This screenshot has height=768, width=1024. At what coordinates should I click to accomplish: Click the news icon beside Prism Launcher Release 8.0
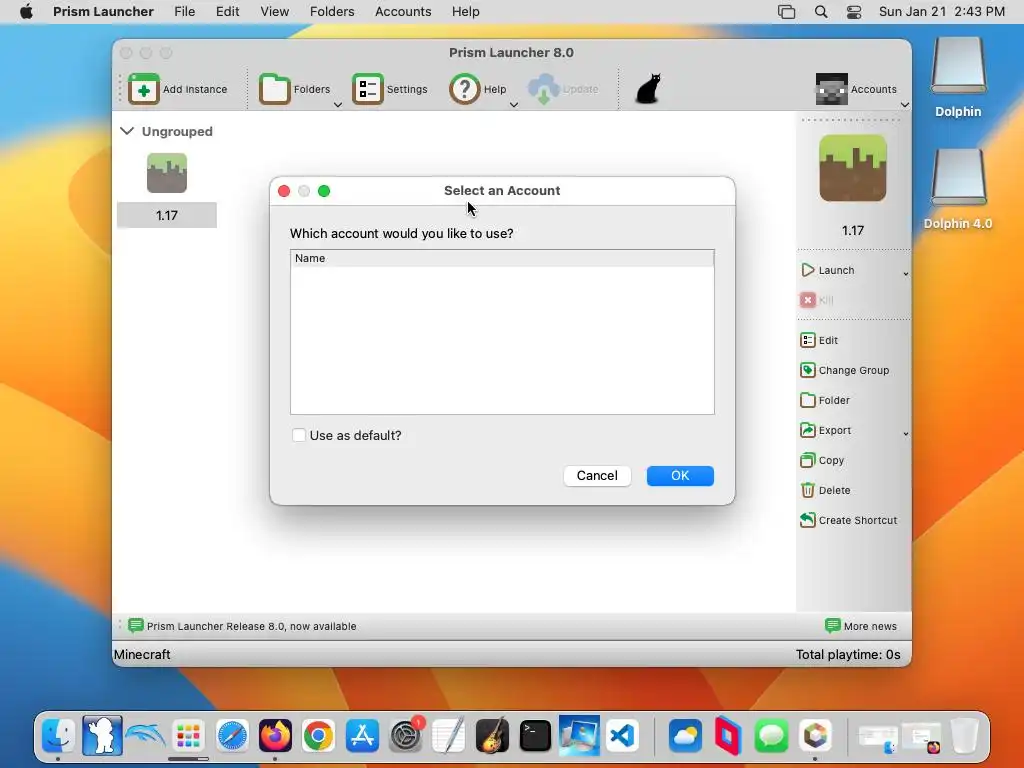pyautogui.click(x=135, y=626)
